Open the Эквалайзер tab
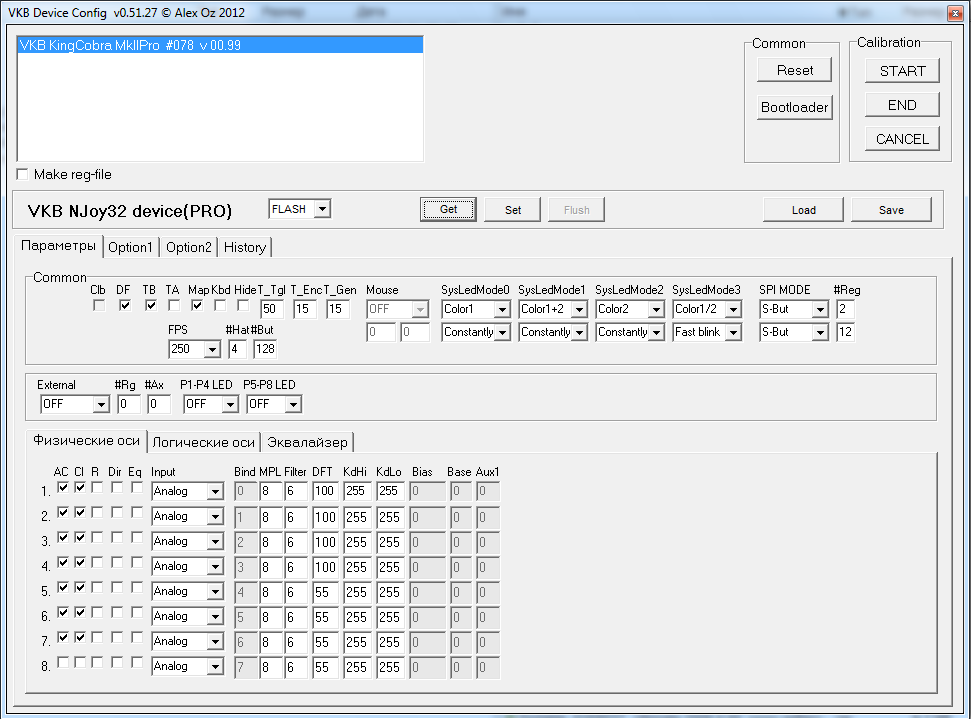This screenshot has height=719, width=971. click(x=307, y=442)
